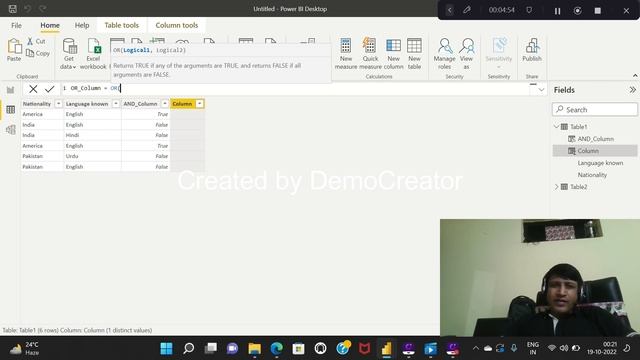Viewport: 640px width, 360px height.
Task: Click the Copy button
Action: (x=38, y=53)
